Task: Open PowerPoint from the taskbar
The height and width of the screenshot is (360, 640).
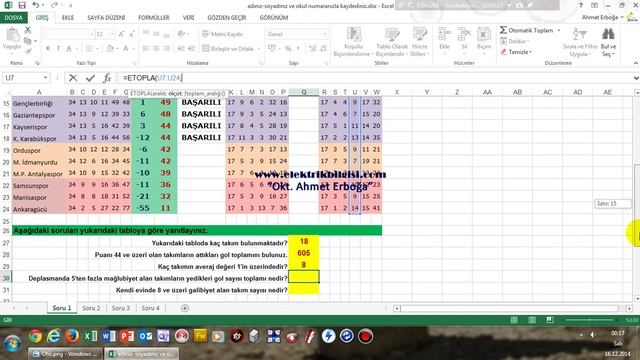Action: pos(127,336)
